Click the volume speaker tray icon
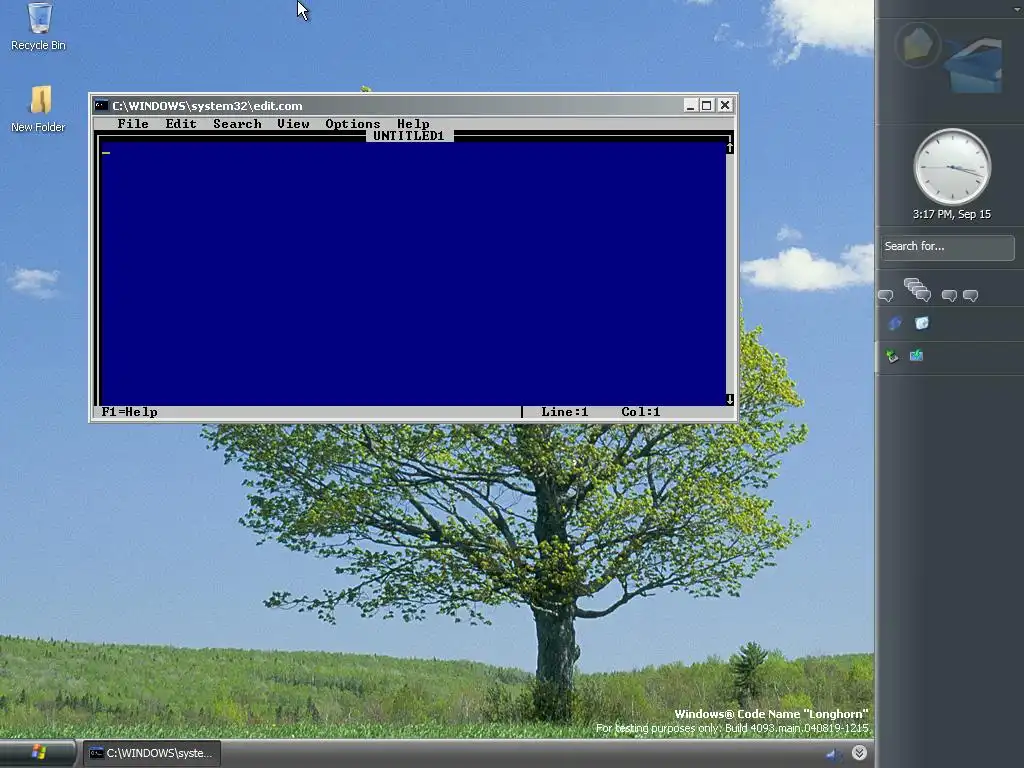The image size is (1024, 768). coord(833,754)
